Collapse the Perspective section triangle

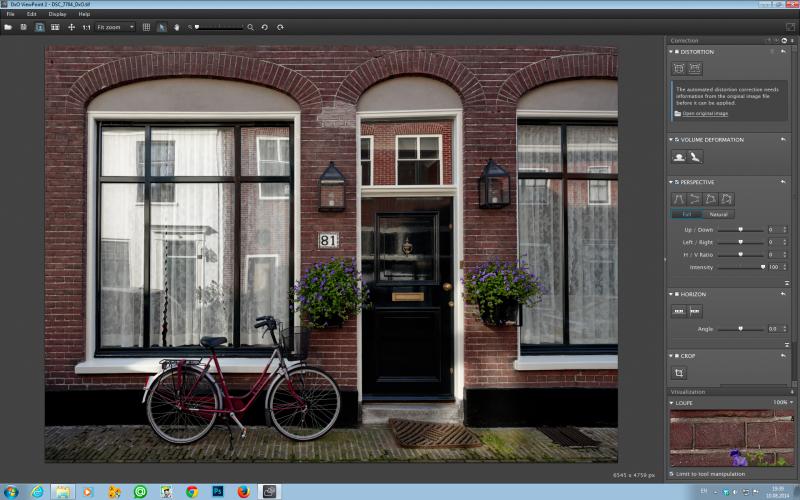(671, 182)
